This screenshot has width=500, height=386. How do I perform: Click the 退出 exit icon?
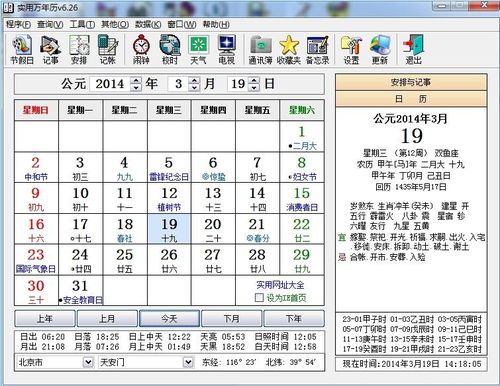413,49
